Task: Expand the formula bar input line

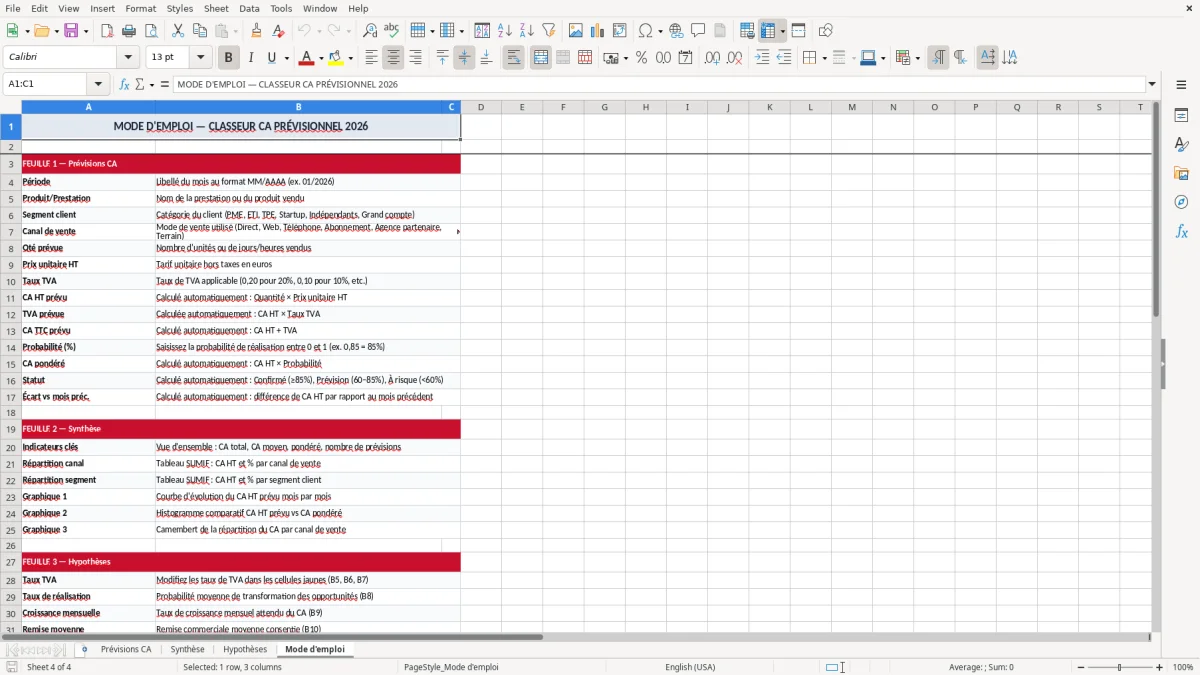Action: (x=1152, y=85)
